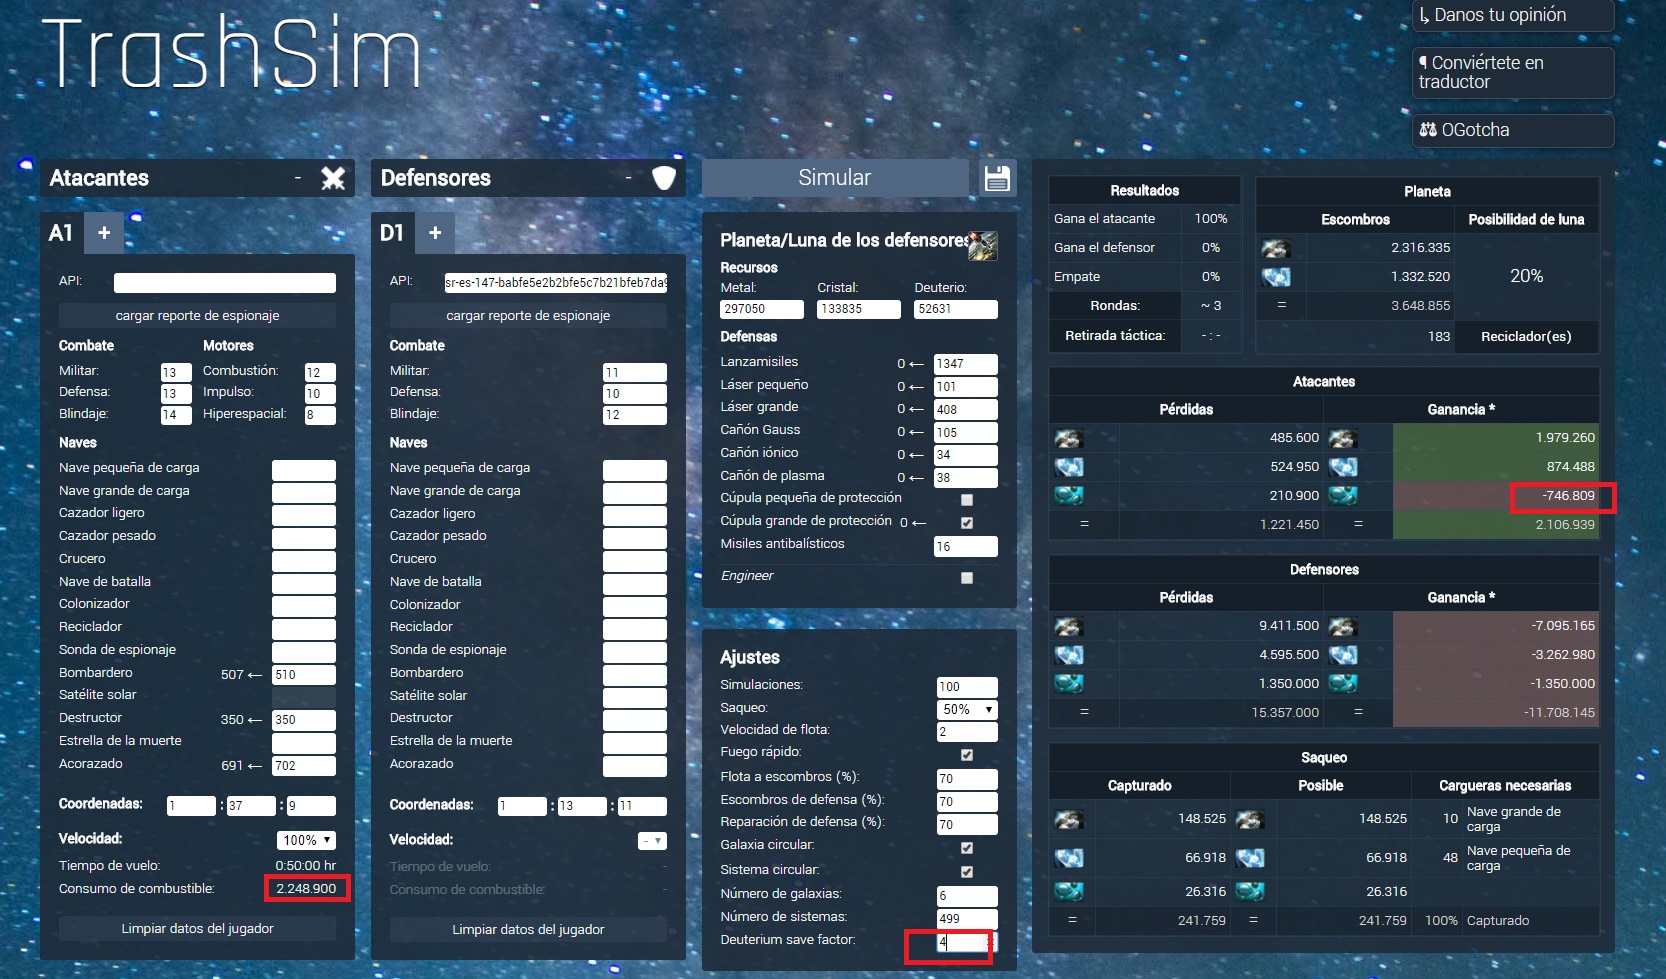Open the OGotcha link
1666x979 pixels.
[1512, 130]
